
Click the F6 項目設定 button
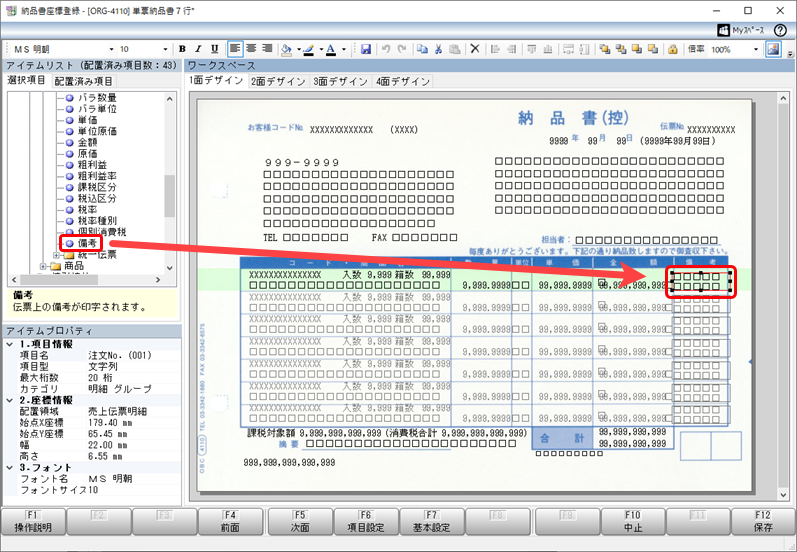coord(365,521)
